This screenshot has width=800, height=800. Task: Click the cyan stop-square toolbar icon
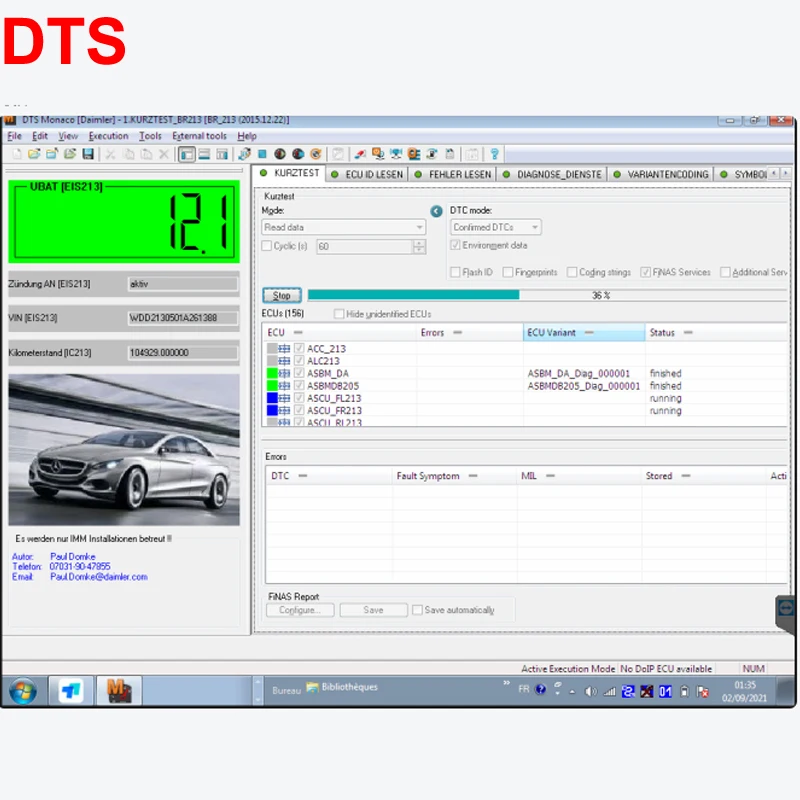click(x=262, y=154)
